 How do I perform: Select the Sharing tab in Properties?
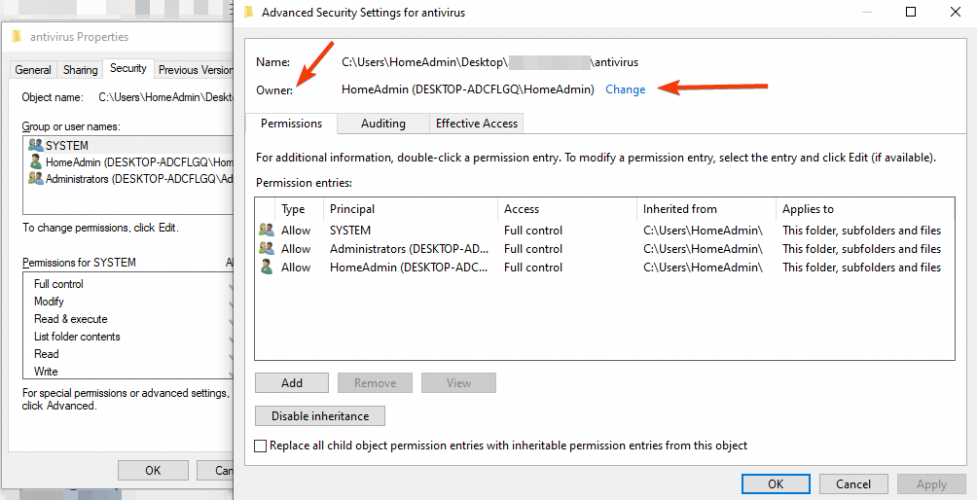click(x=80, y=70)
